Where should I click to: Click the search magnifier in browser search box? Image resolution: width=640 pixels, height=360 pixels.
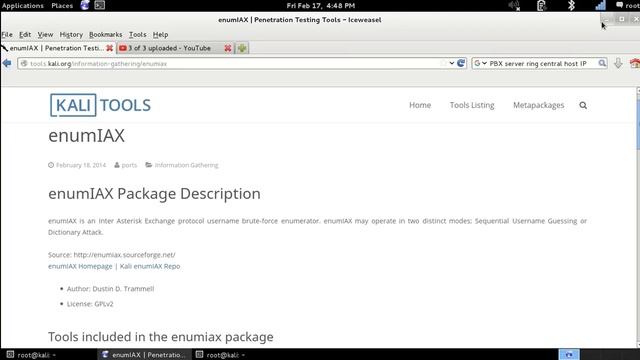coord(602,63)
